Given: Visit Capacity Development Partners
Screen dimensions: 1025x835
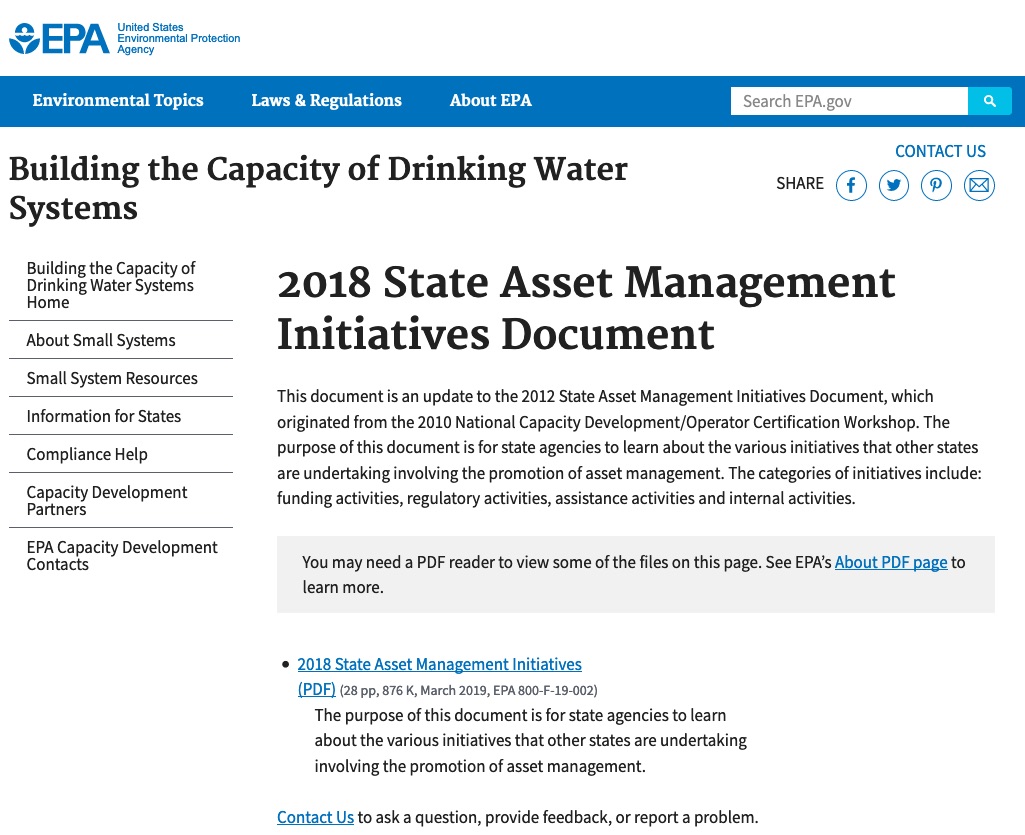Looking at the screenshot, I should 107,500.
